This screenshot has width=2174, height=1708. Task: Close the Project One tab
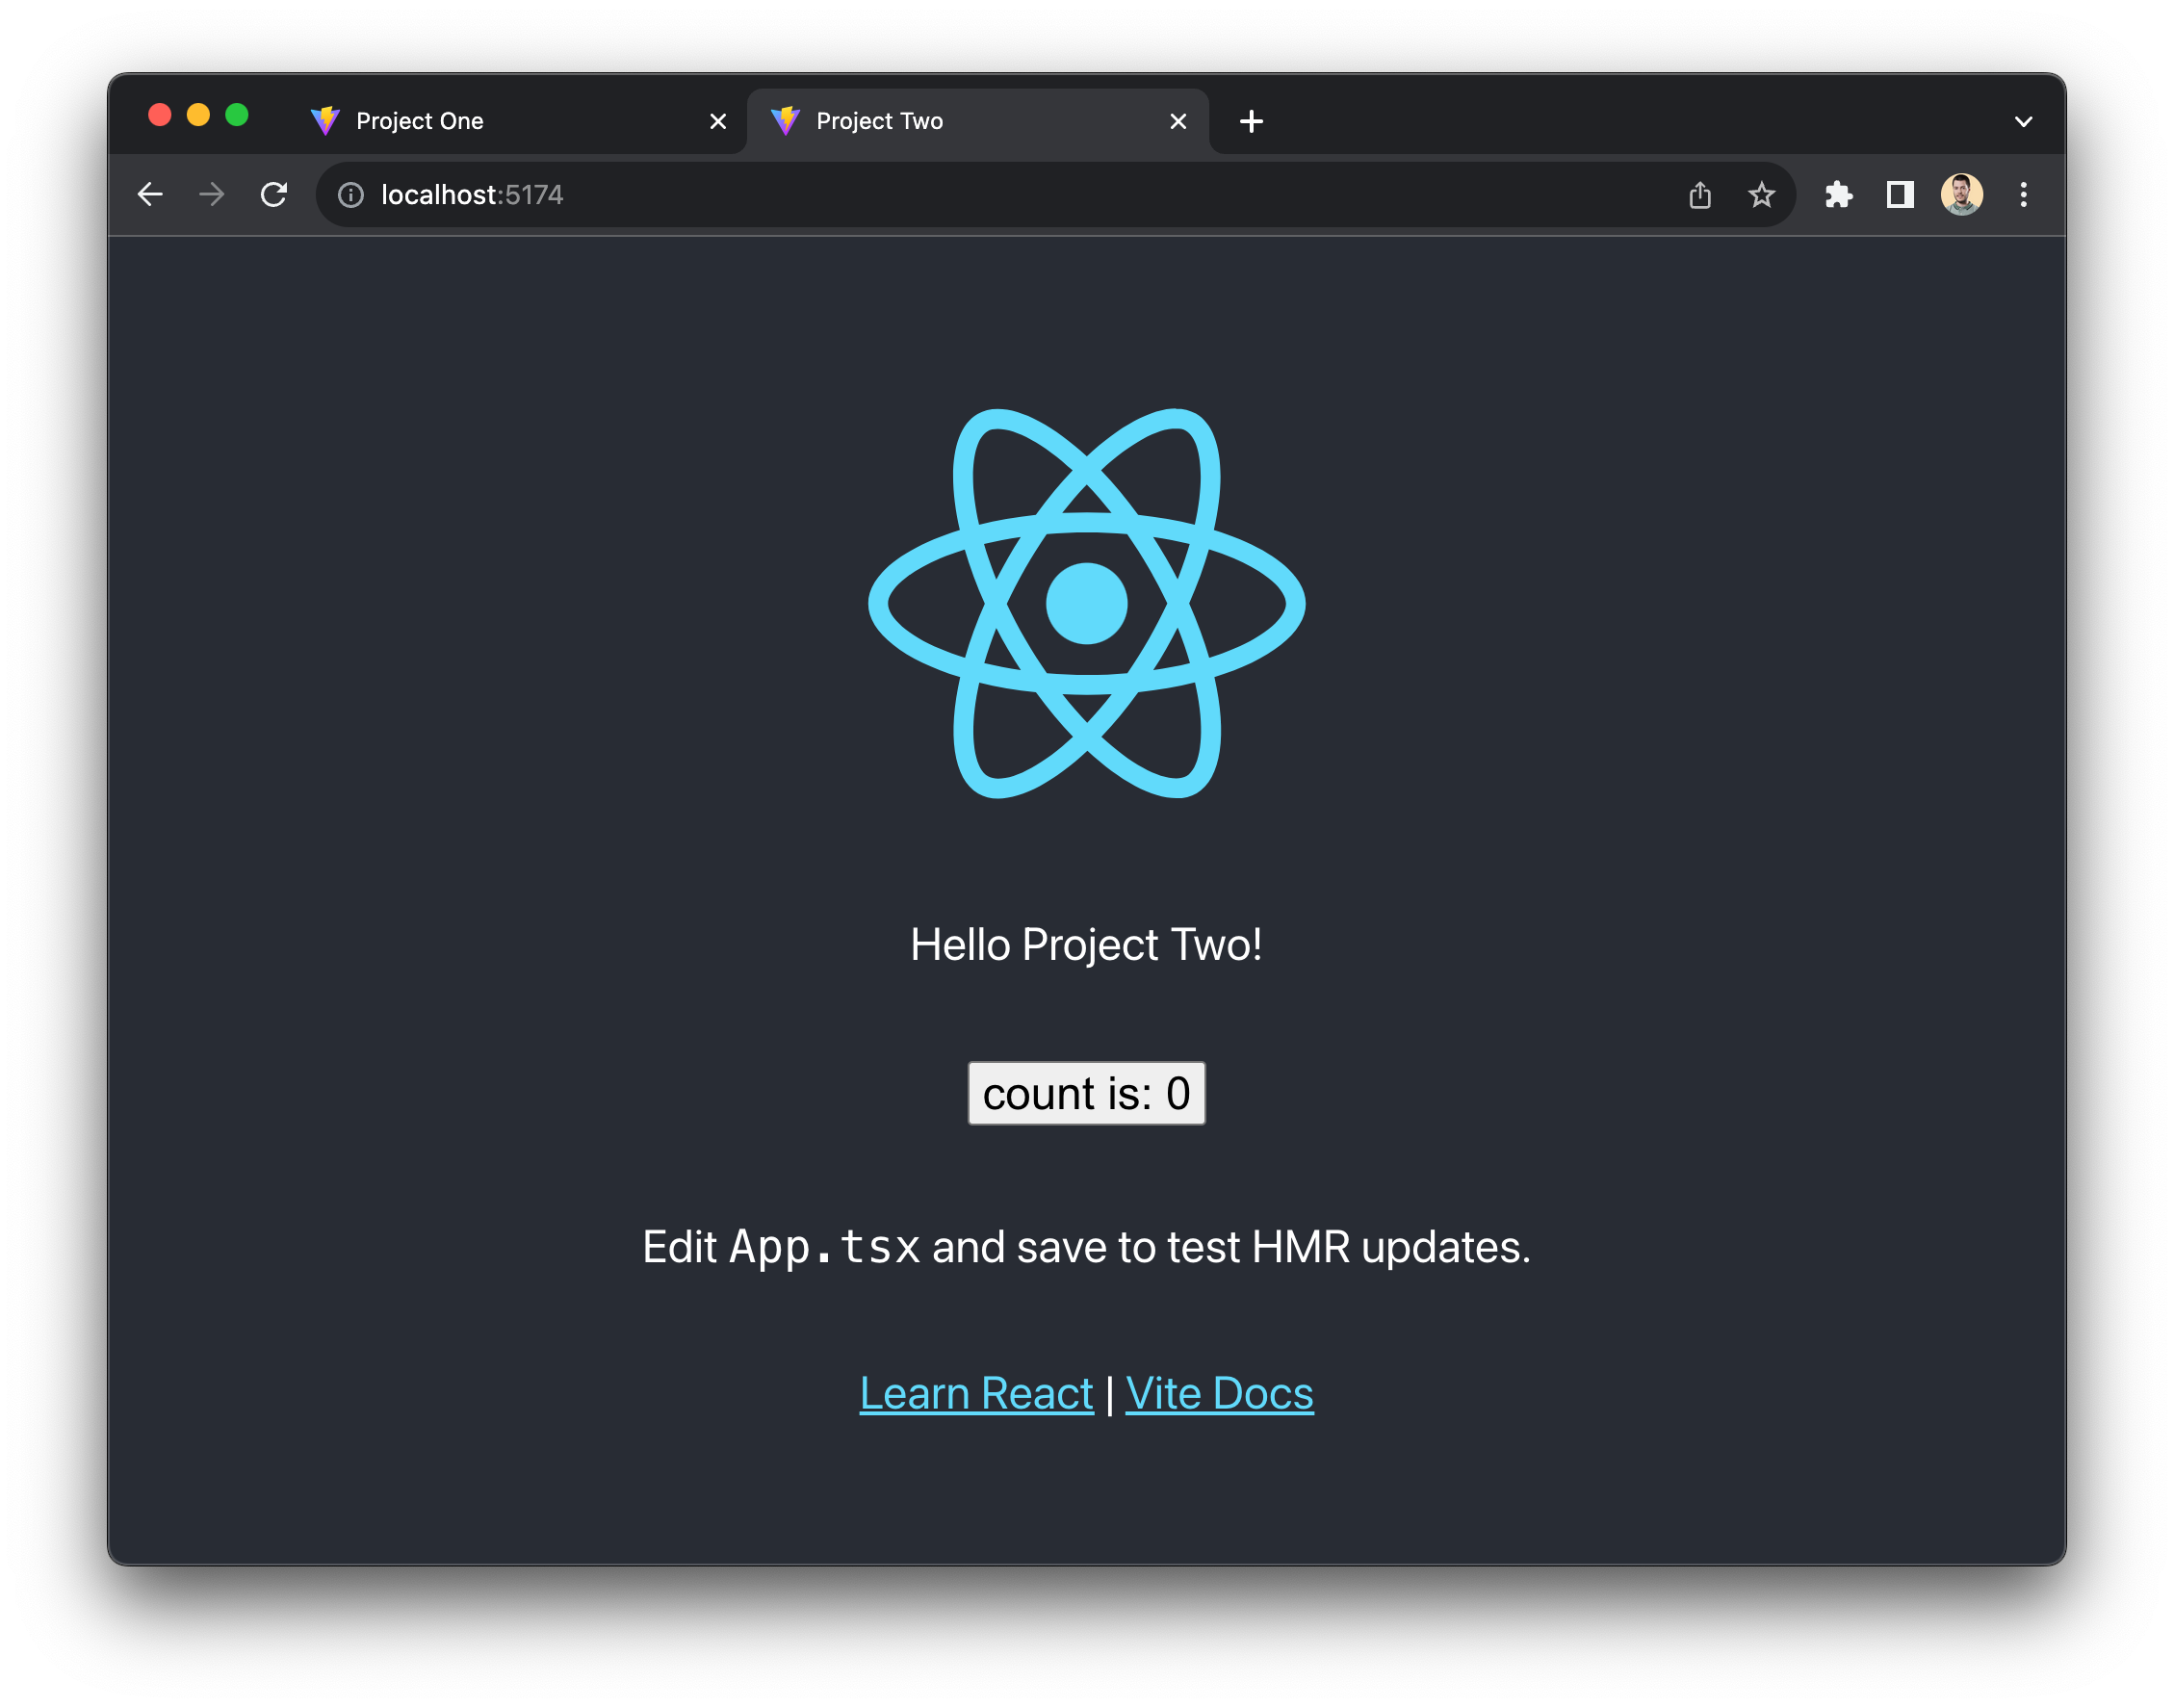[718, 121]
